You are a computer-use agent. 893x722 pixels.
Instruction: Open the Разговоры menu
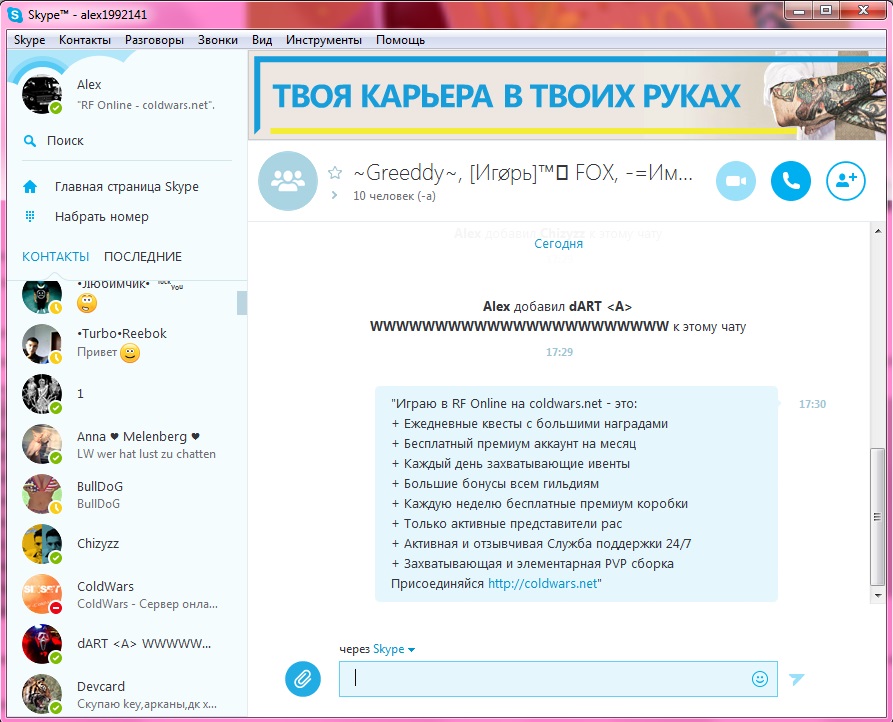(154, 40)
